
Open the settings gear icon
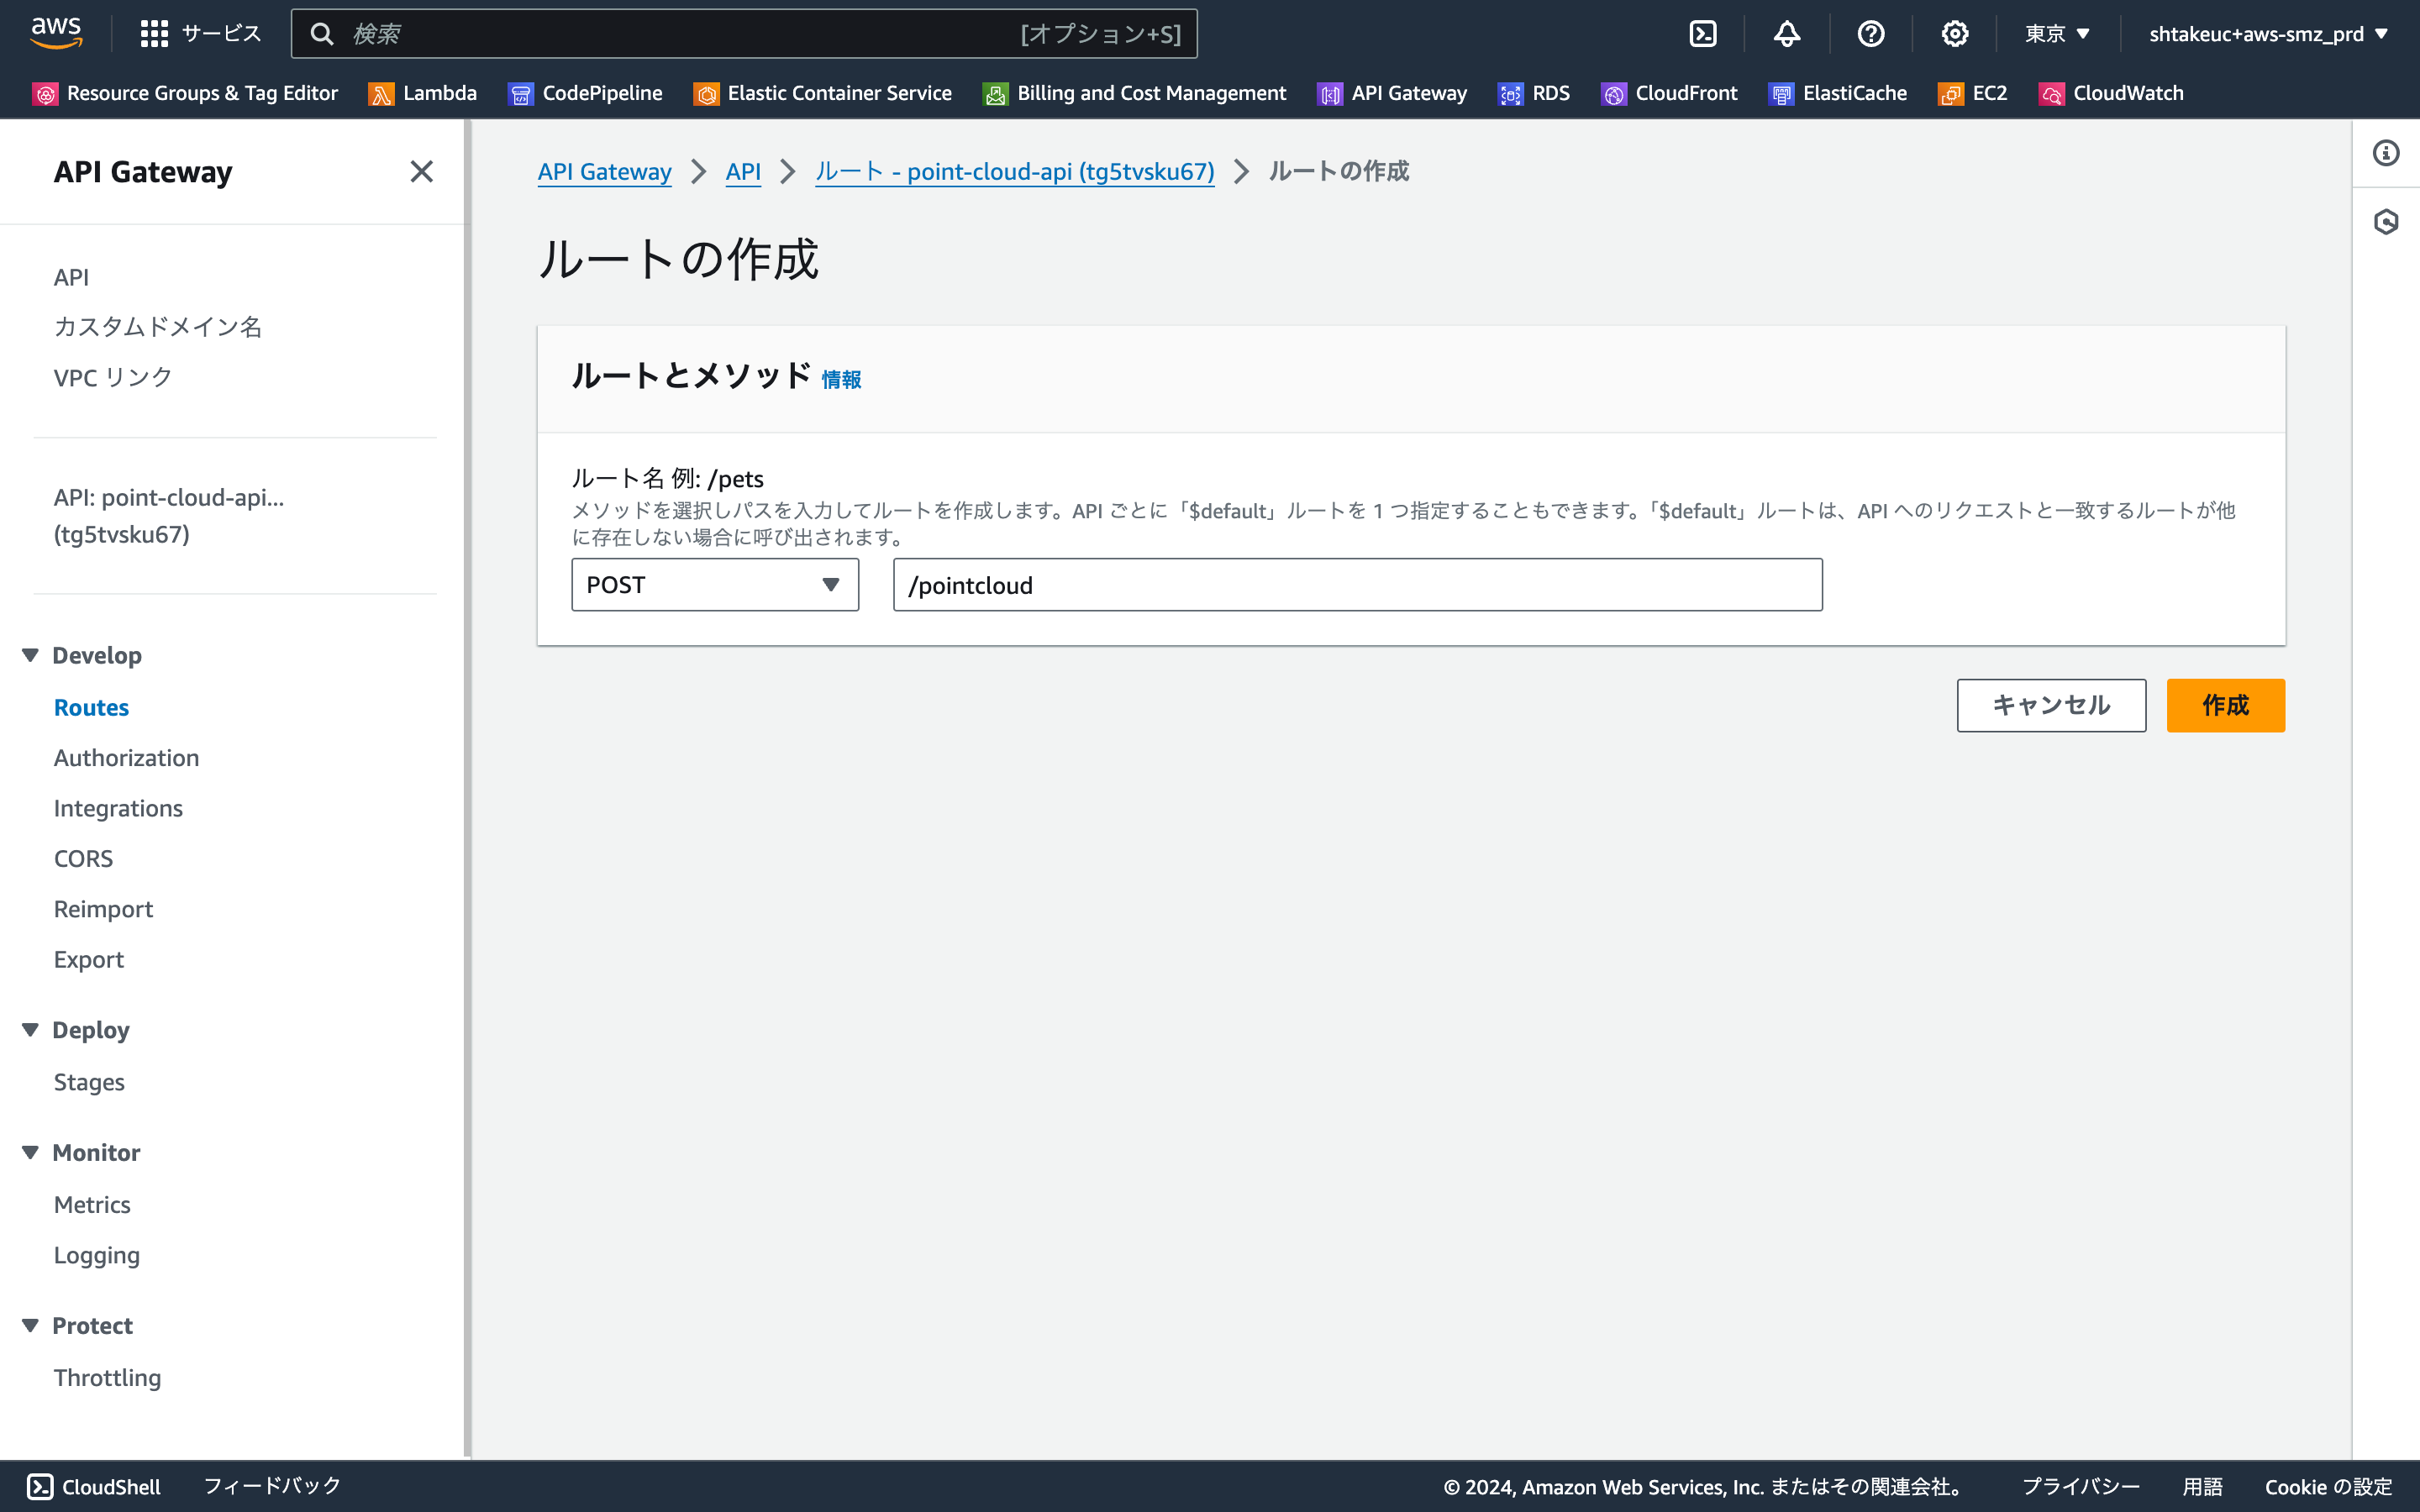[x=1955, y=34]
